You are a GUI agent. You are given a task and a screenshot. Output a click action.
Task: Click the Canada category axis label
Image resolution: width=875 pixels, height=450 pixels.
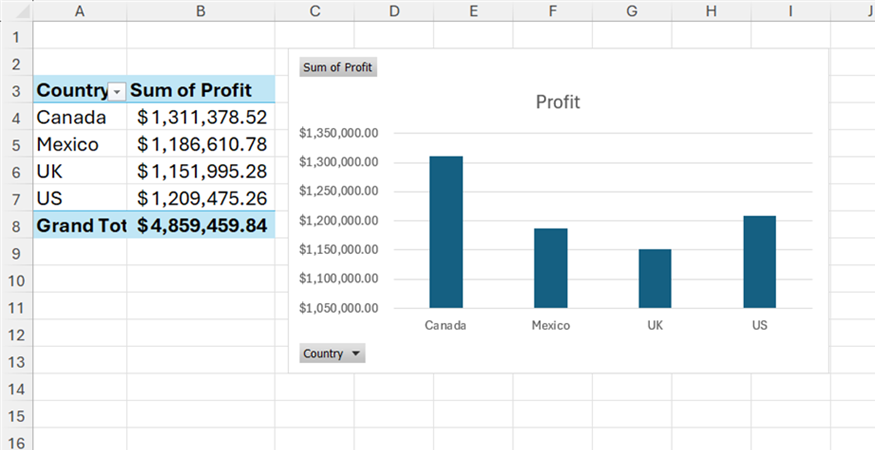pyautogui.click(x=445, y=325)
